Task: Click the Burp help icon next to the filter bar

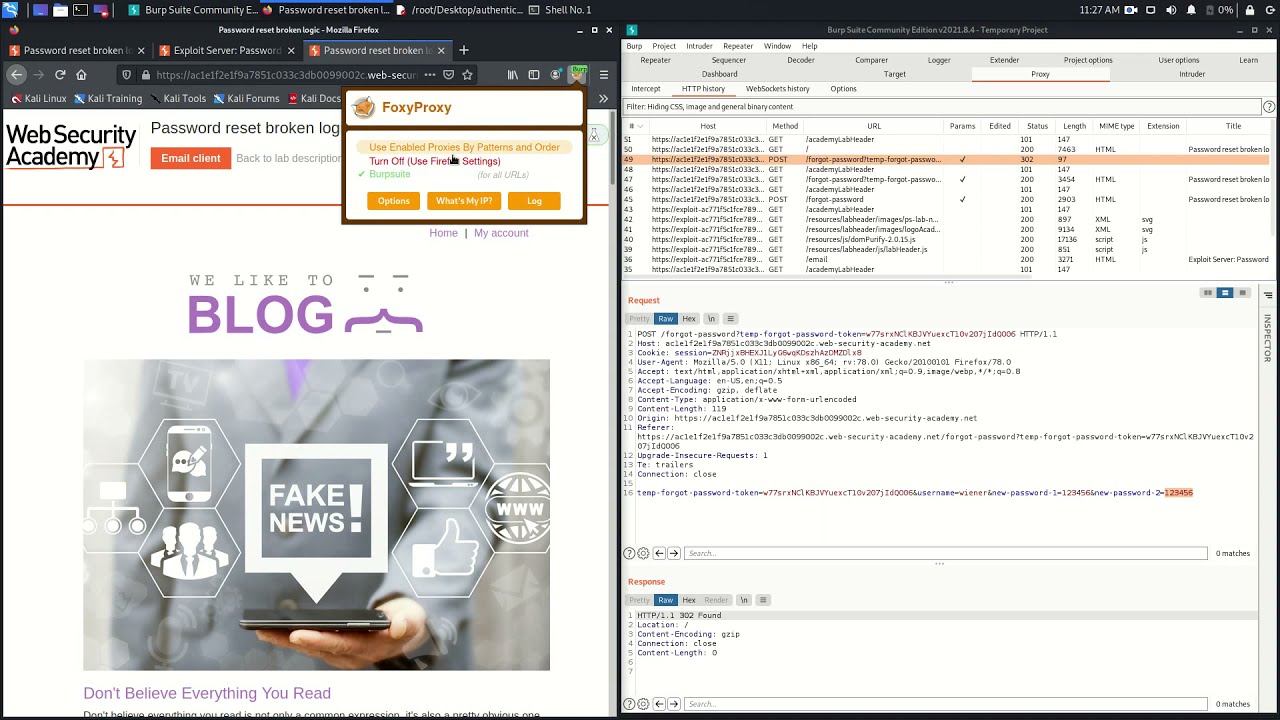Action: pyautogui.click(x=1269, y=107)
